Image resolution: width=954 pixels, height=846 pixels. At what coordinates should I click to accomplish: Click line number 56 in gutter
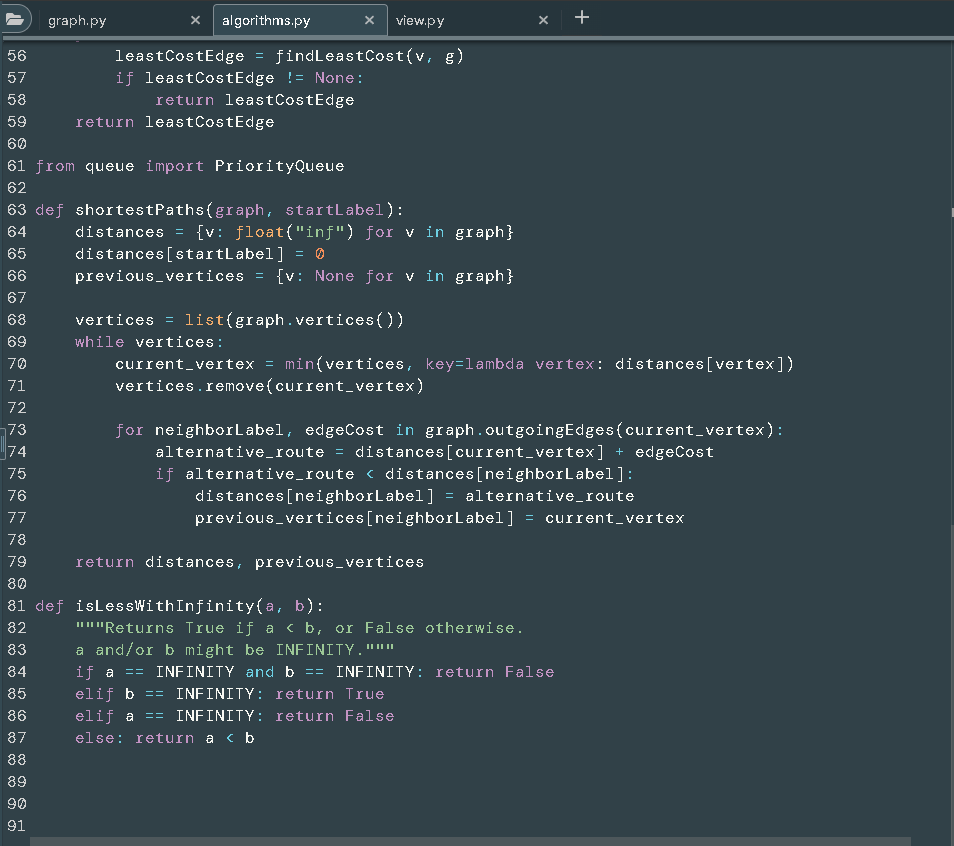click(x=17, y=56)
